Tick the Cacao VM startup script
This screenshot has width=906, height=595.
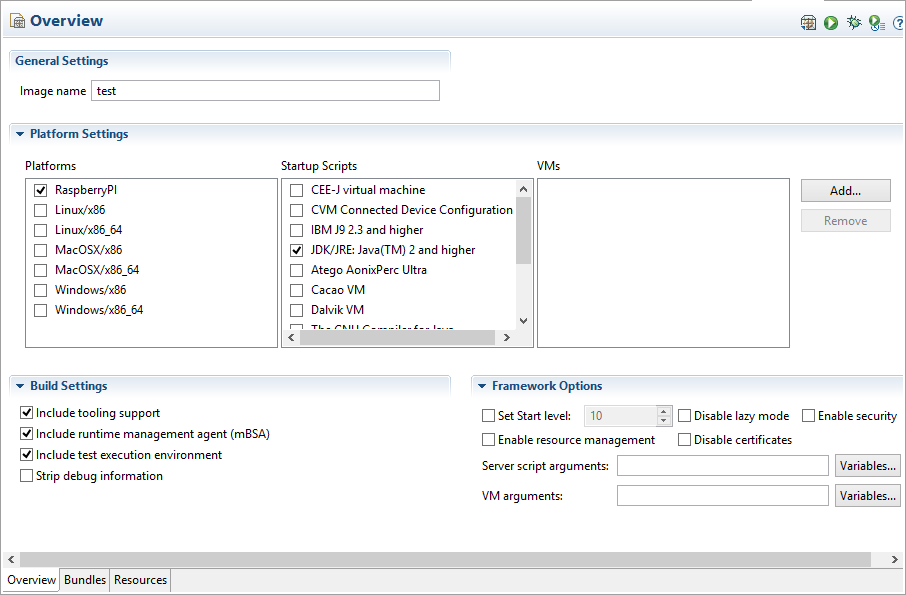point(296,290)
